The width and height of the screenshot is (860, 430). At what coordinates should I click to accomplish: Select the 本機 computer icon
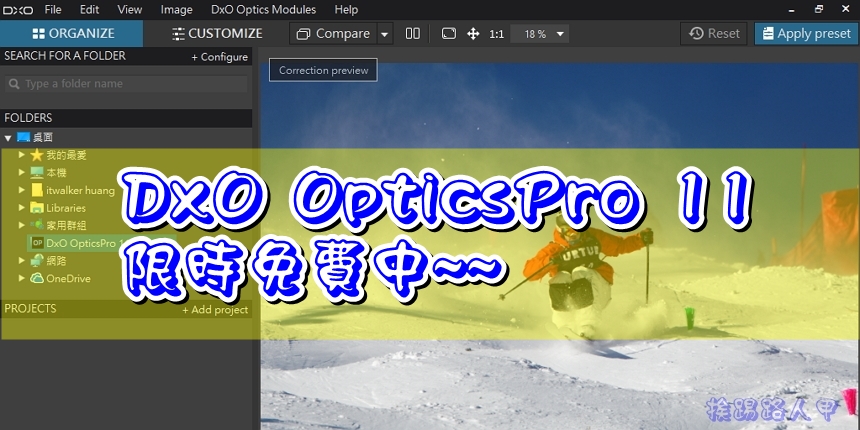point(37,173)
